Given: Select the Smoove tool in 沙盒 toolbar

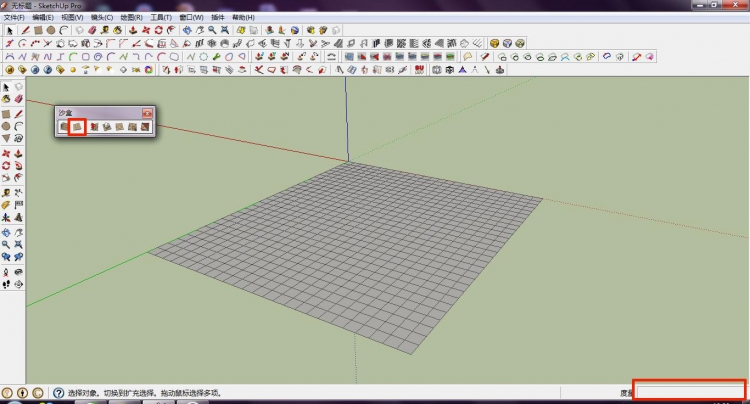Looking at the screenshot, I should tap(94, 127).
